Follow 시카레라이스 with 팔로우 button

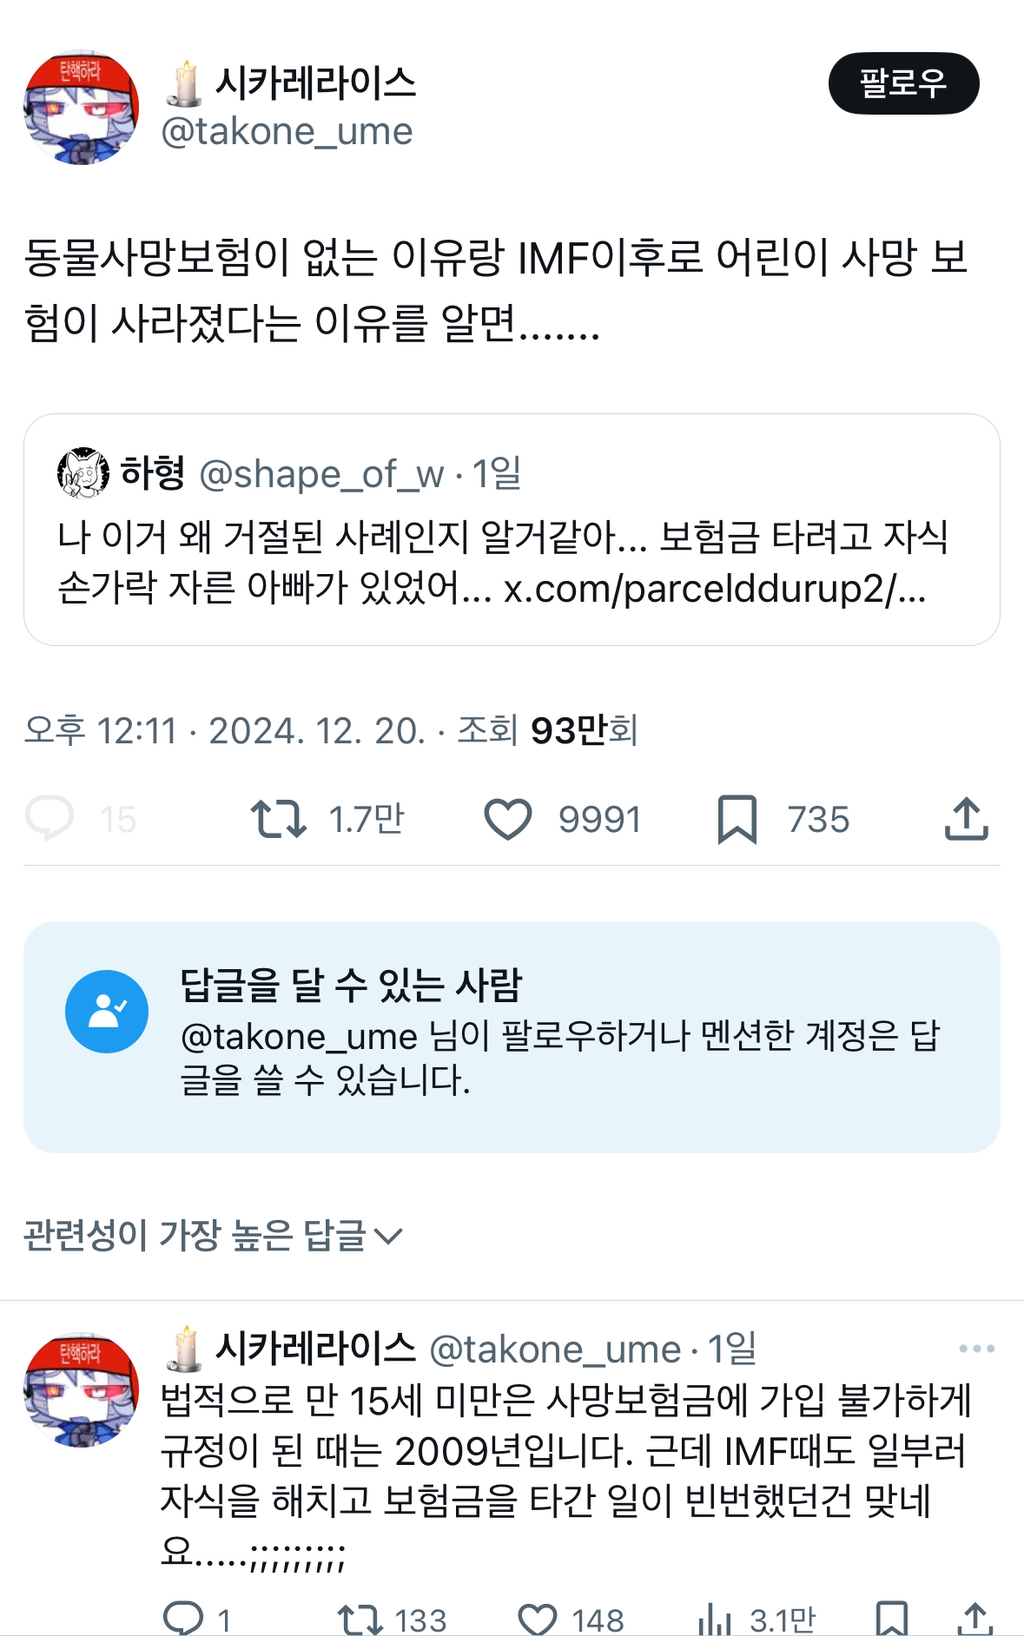tap(903, 83)
